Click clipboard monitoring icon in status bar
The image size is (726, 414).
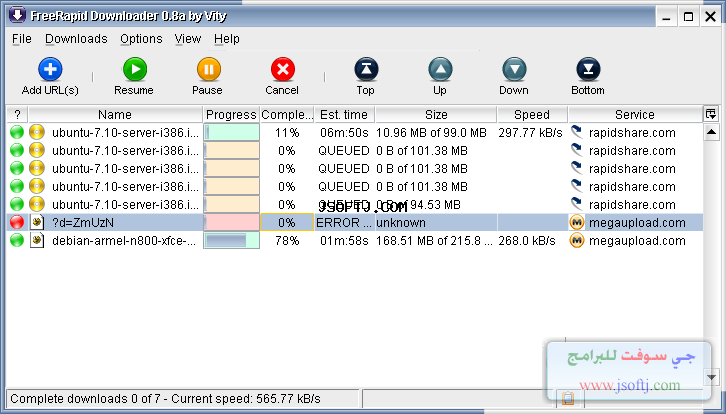(568, 398)
